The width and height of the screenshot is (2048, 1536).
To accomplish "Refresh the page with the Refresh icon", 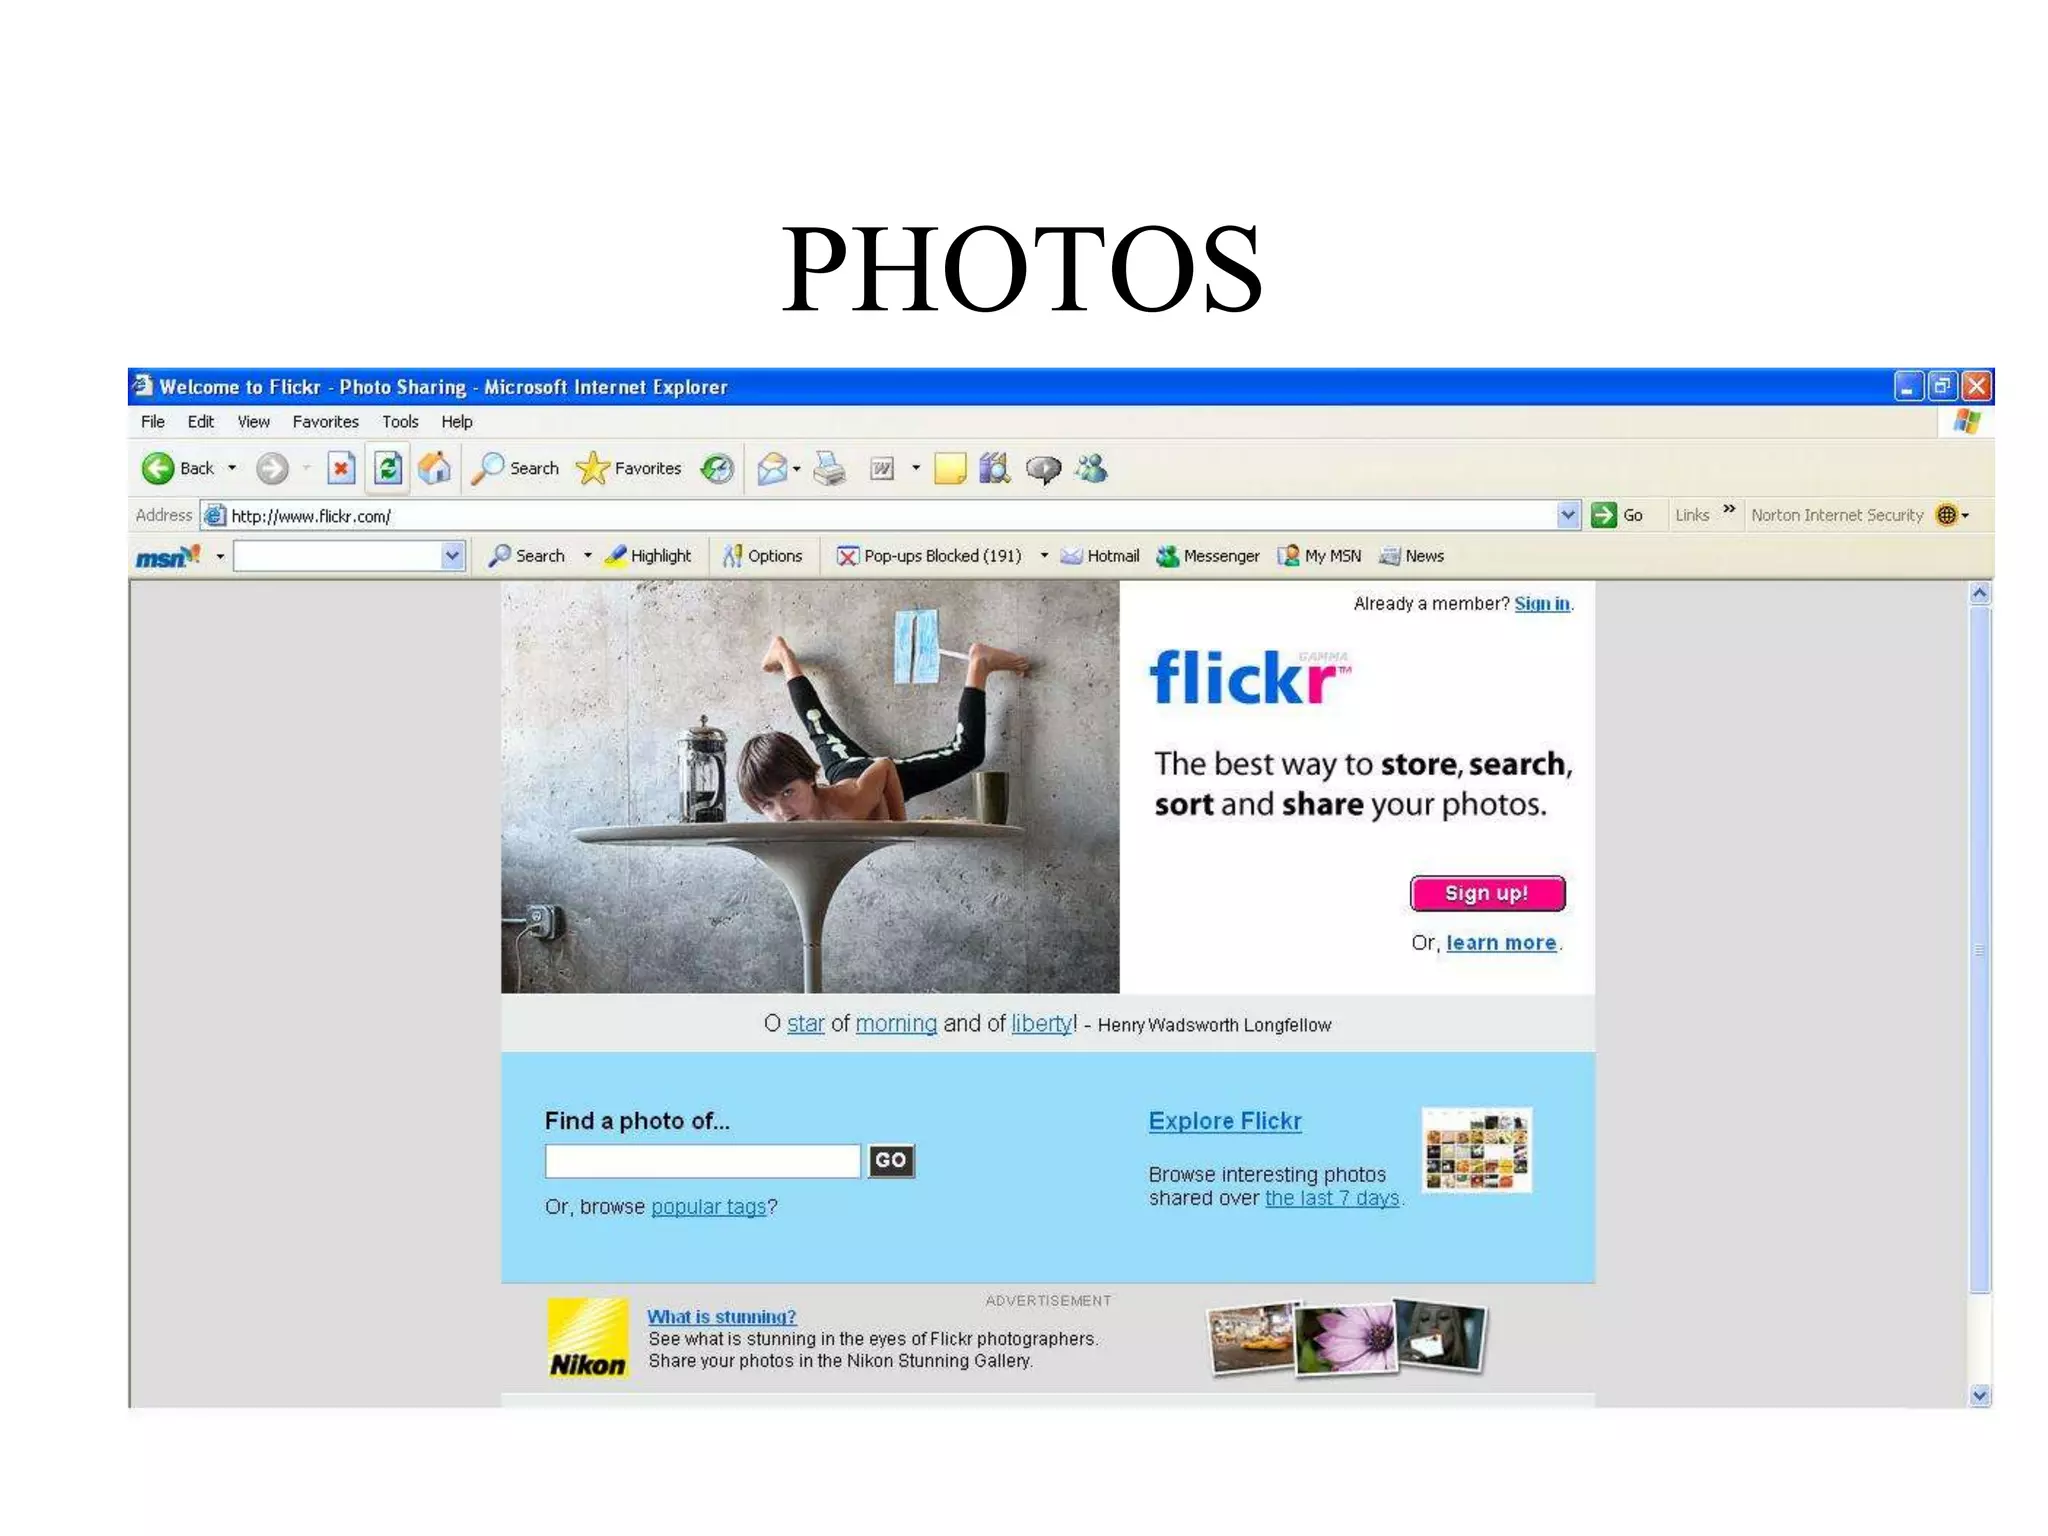I will coord(388,468).
